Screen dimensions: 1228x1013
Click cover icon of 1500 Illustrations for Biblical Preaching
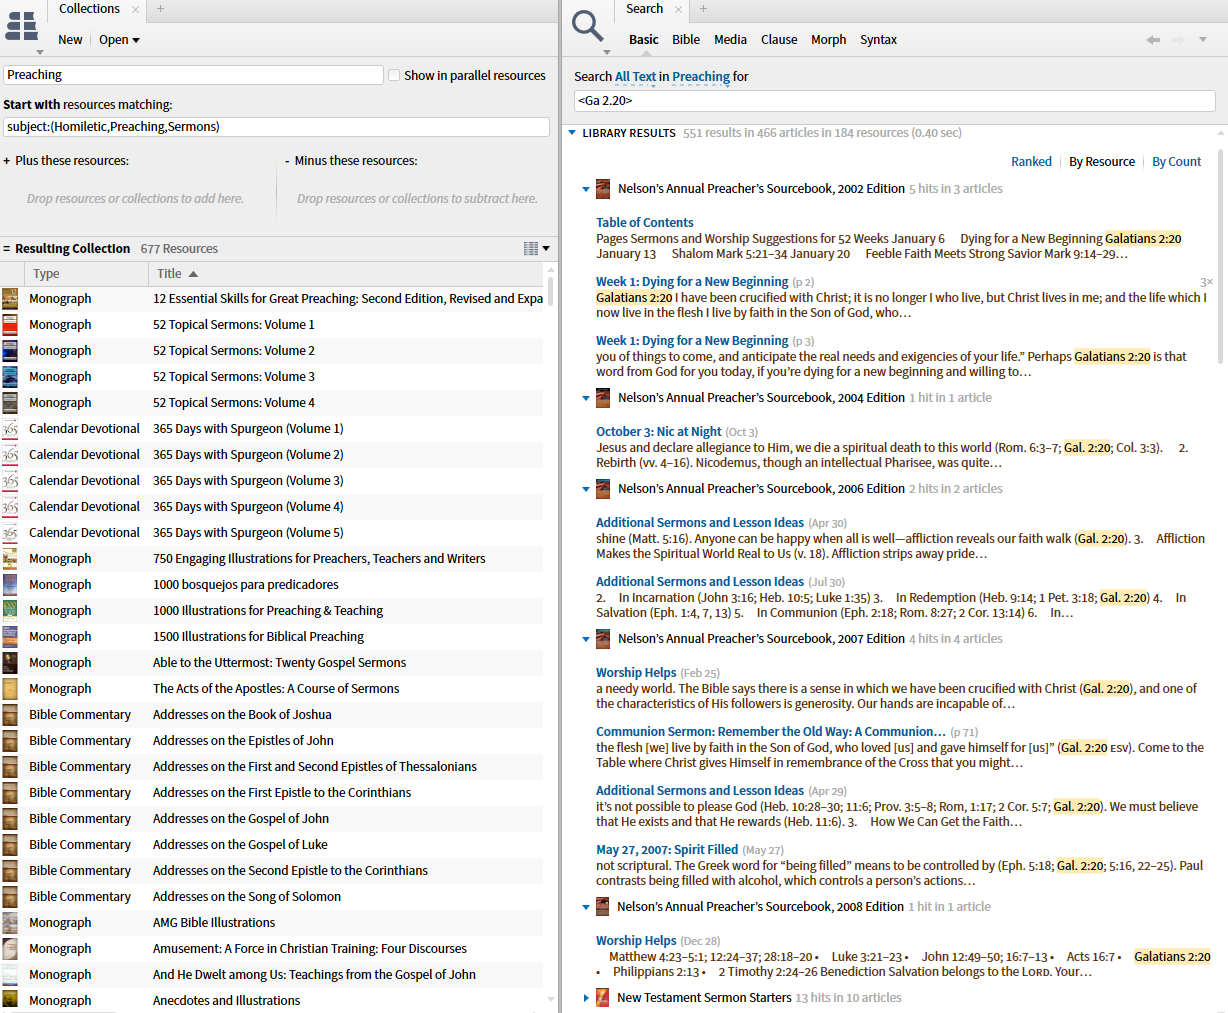click(10, 636)
